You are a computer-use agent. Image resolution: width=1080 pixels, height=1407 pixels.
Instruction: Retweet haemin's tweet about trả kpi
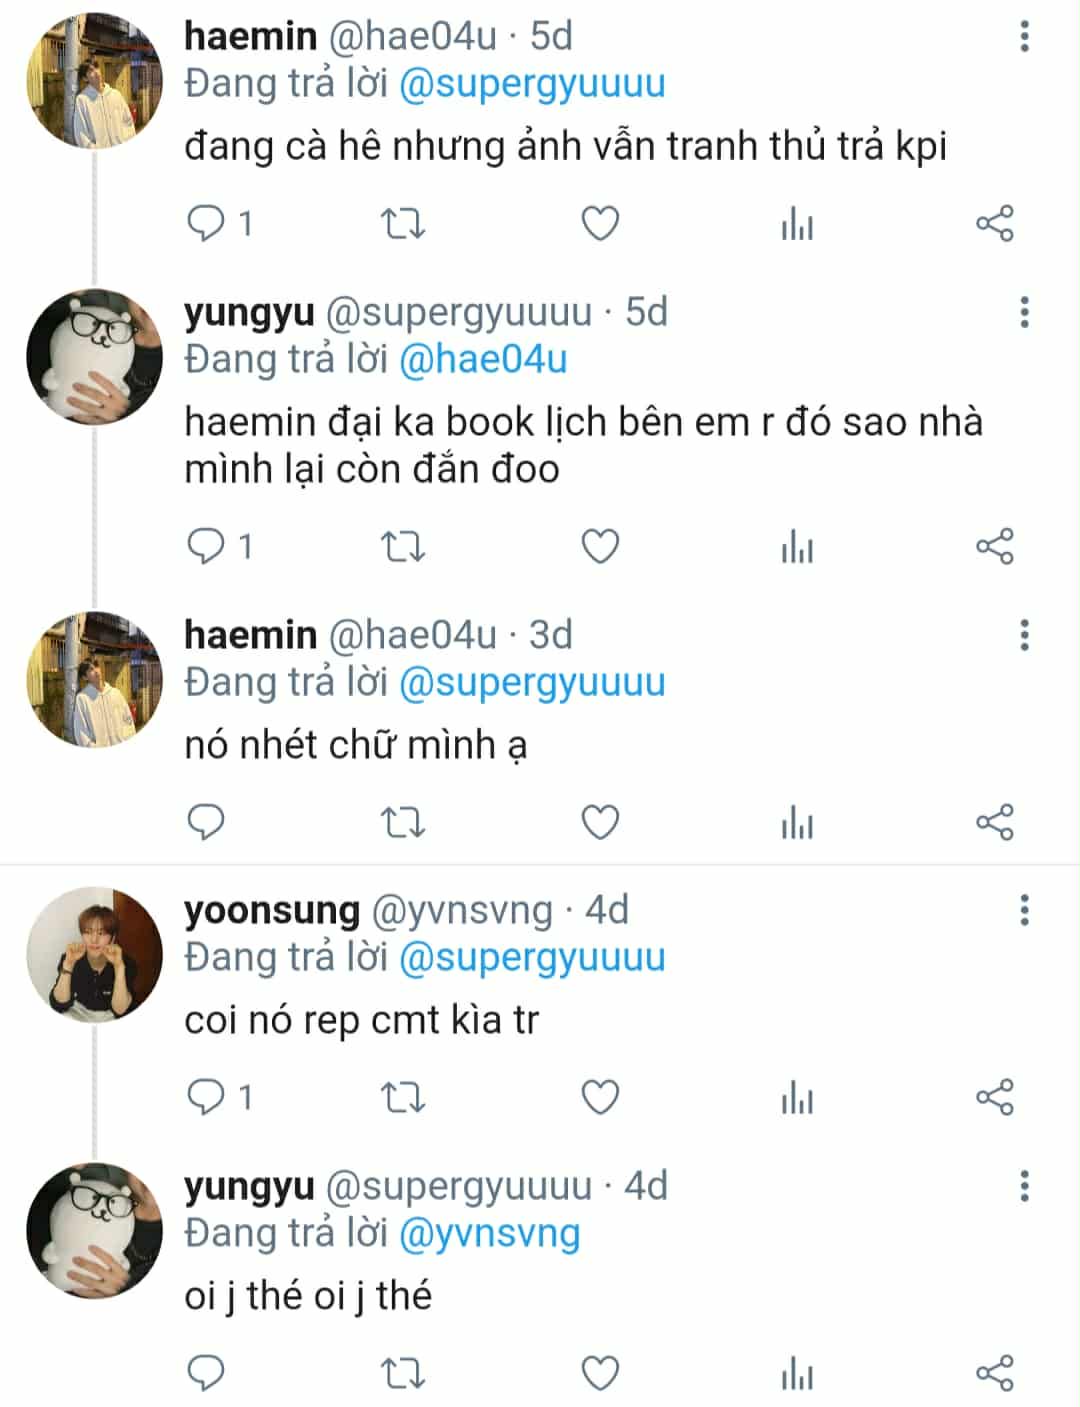pyautogui.click(x=403, y=223)
